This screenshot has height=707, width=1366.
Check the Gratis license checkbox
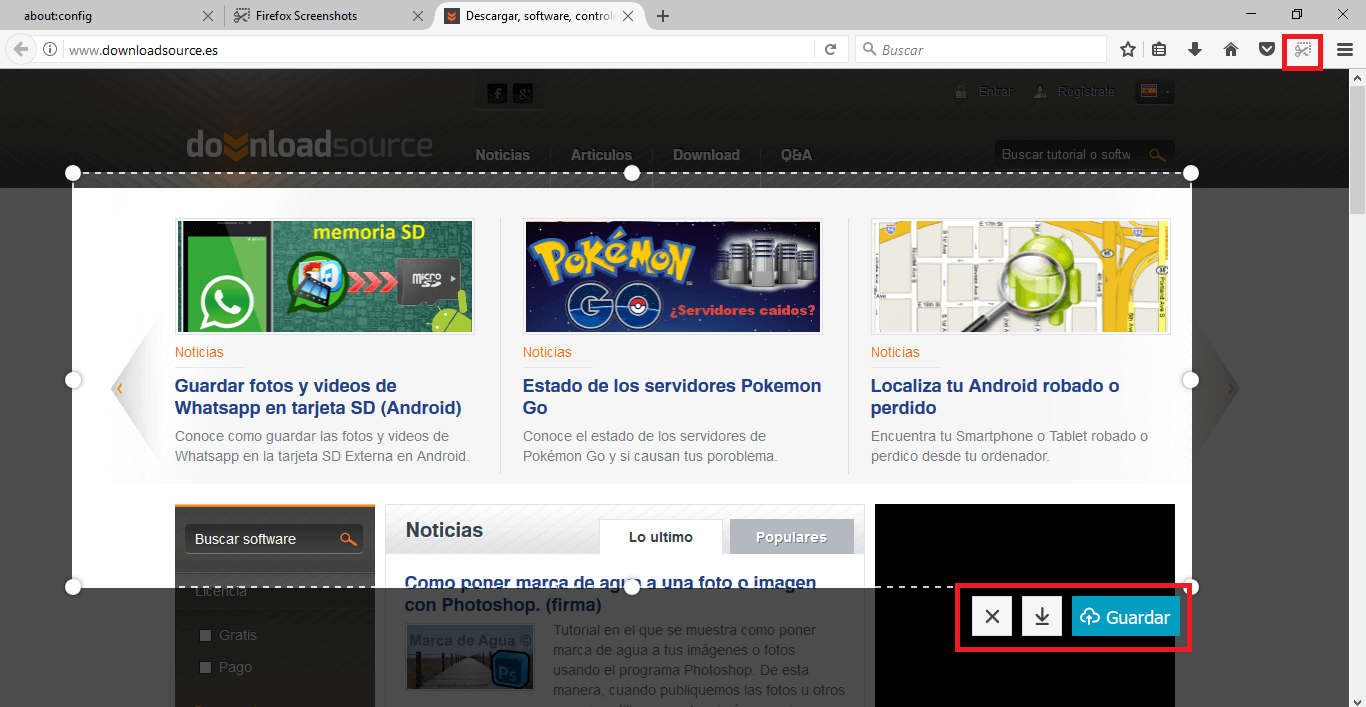[205, 635]
